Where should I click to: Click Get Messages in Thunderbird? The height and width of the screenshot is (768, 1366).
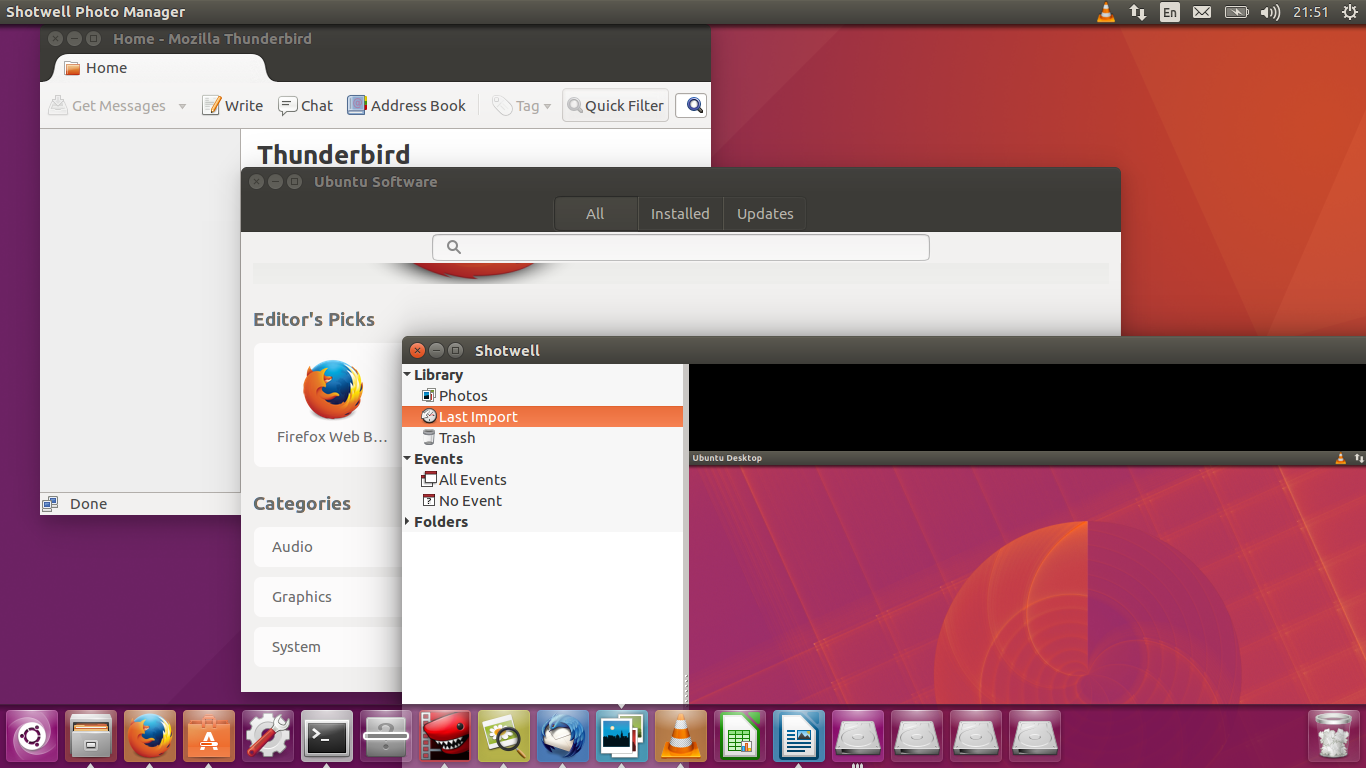coord(106,106)
